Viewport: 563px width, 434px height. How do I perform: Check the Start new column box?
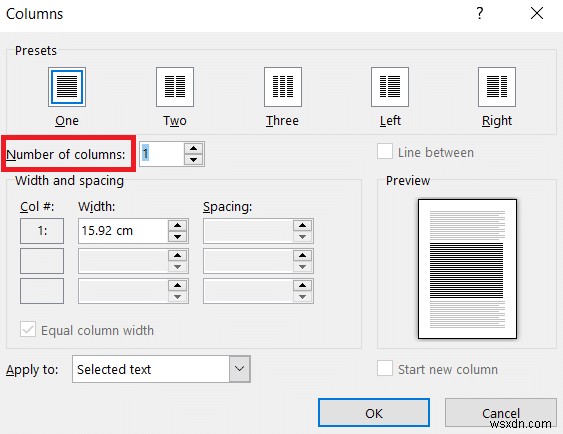(x=385, y=368)
